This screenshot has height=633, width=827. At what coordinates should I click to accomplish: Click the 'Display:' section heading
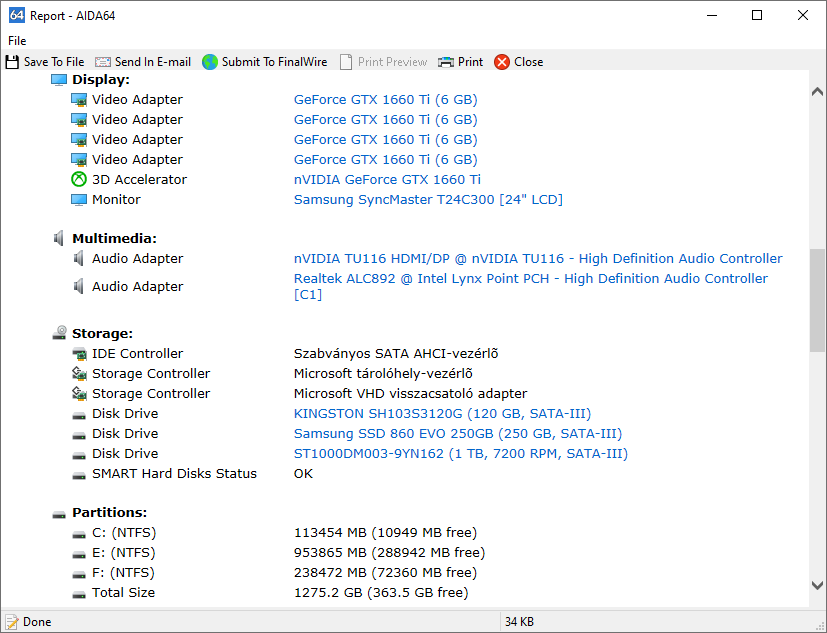tap(101, 80)
